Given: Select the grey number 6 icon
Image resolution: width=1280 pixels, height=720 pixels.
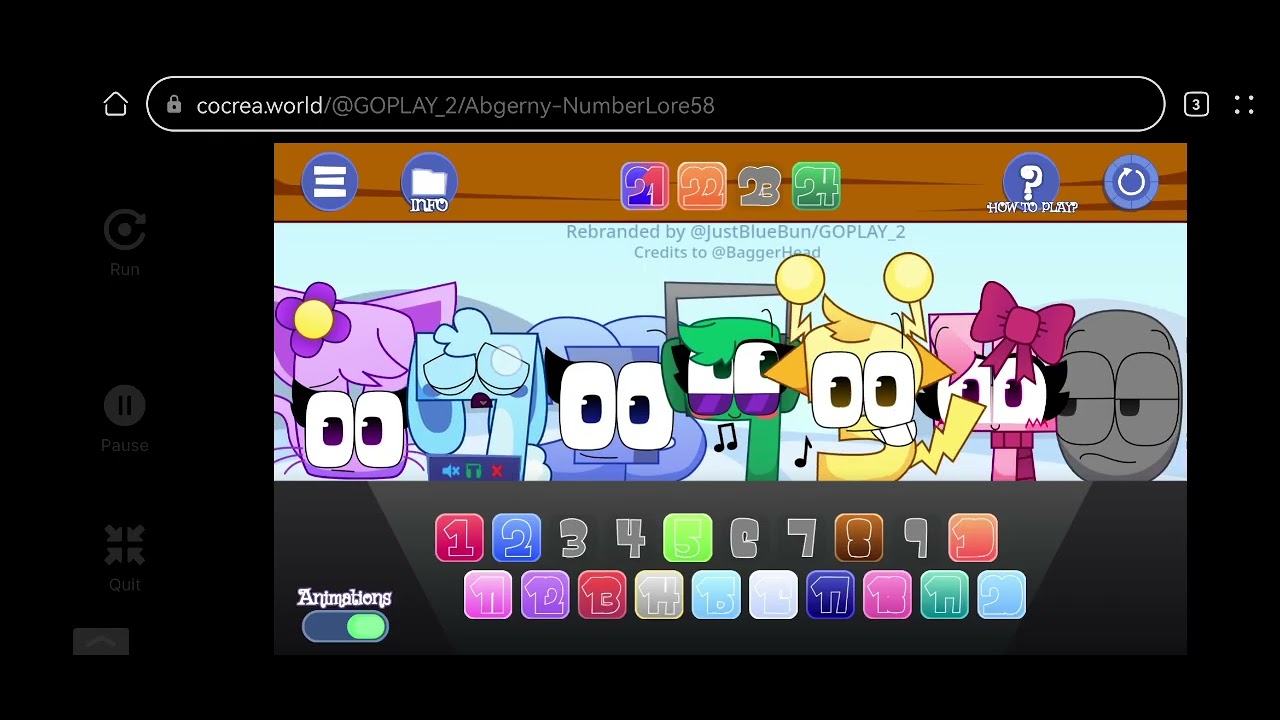Looking at the screenshot, I should coord(745,538).
